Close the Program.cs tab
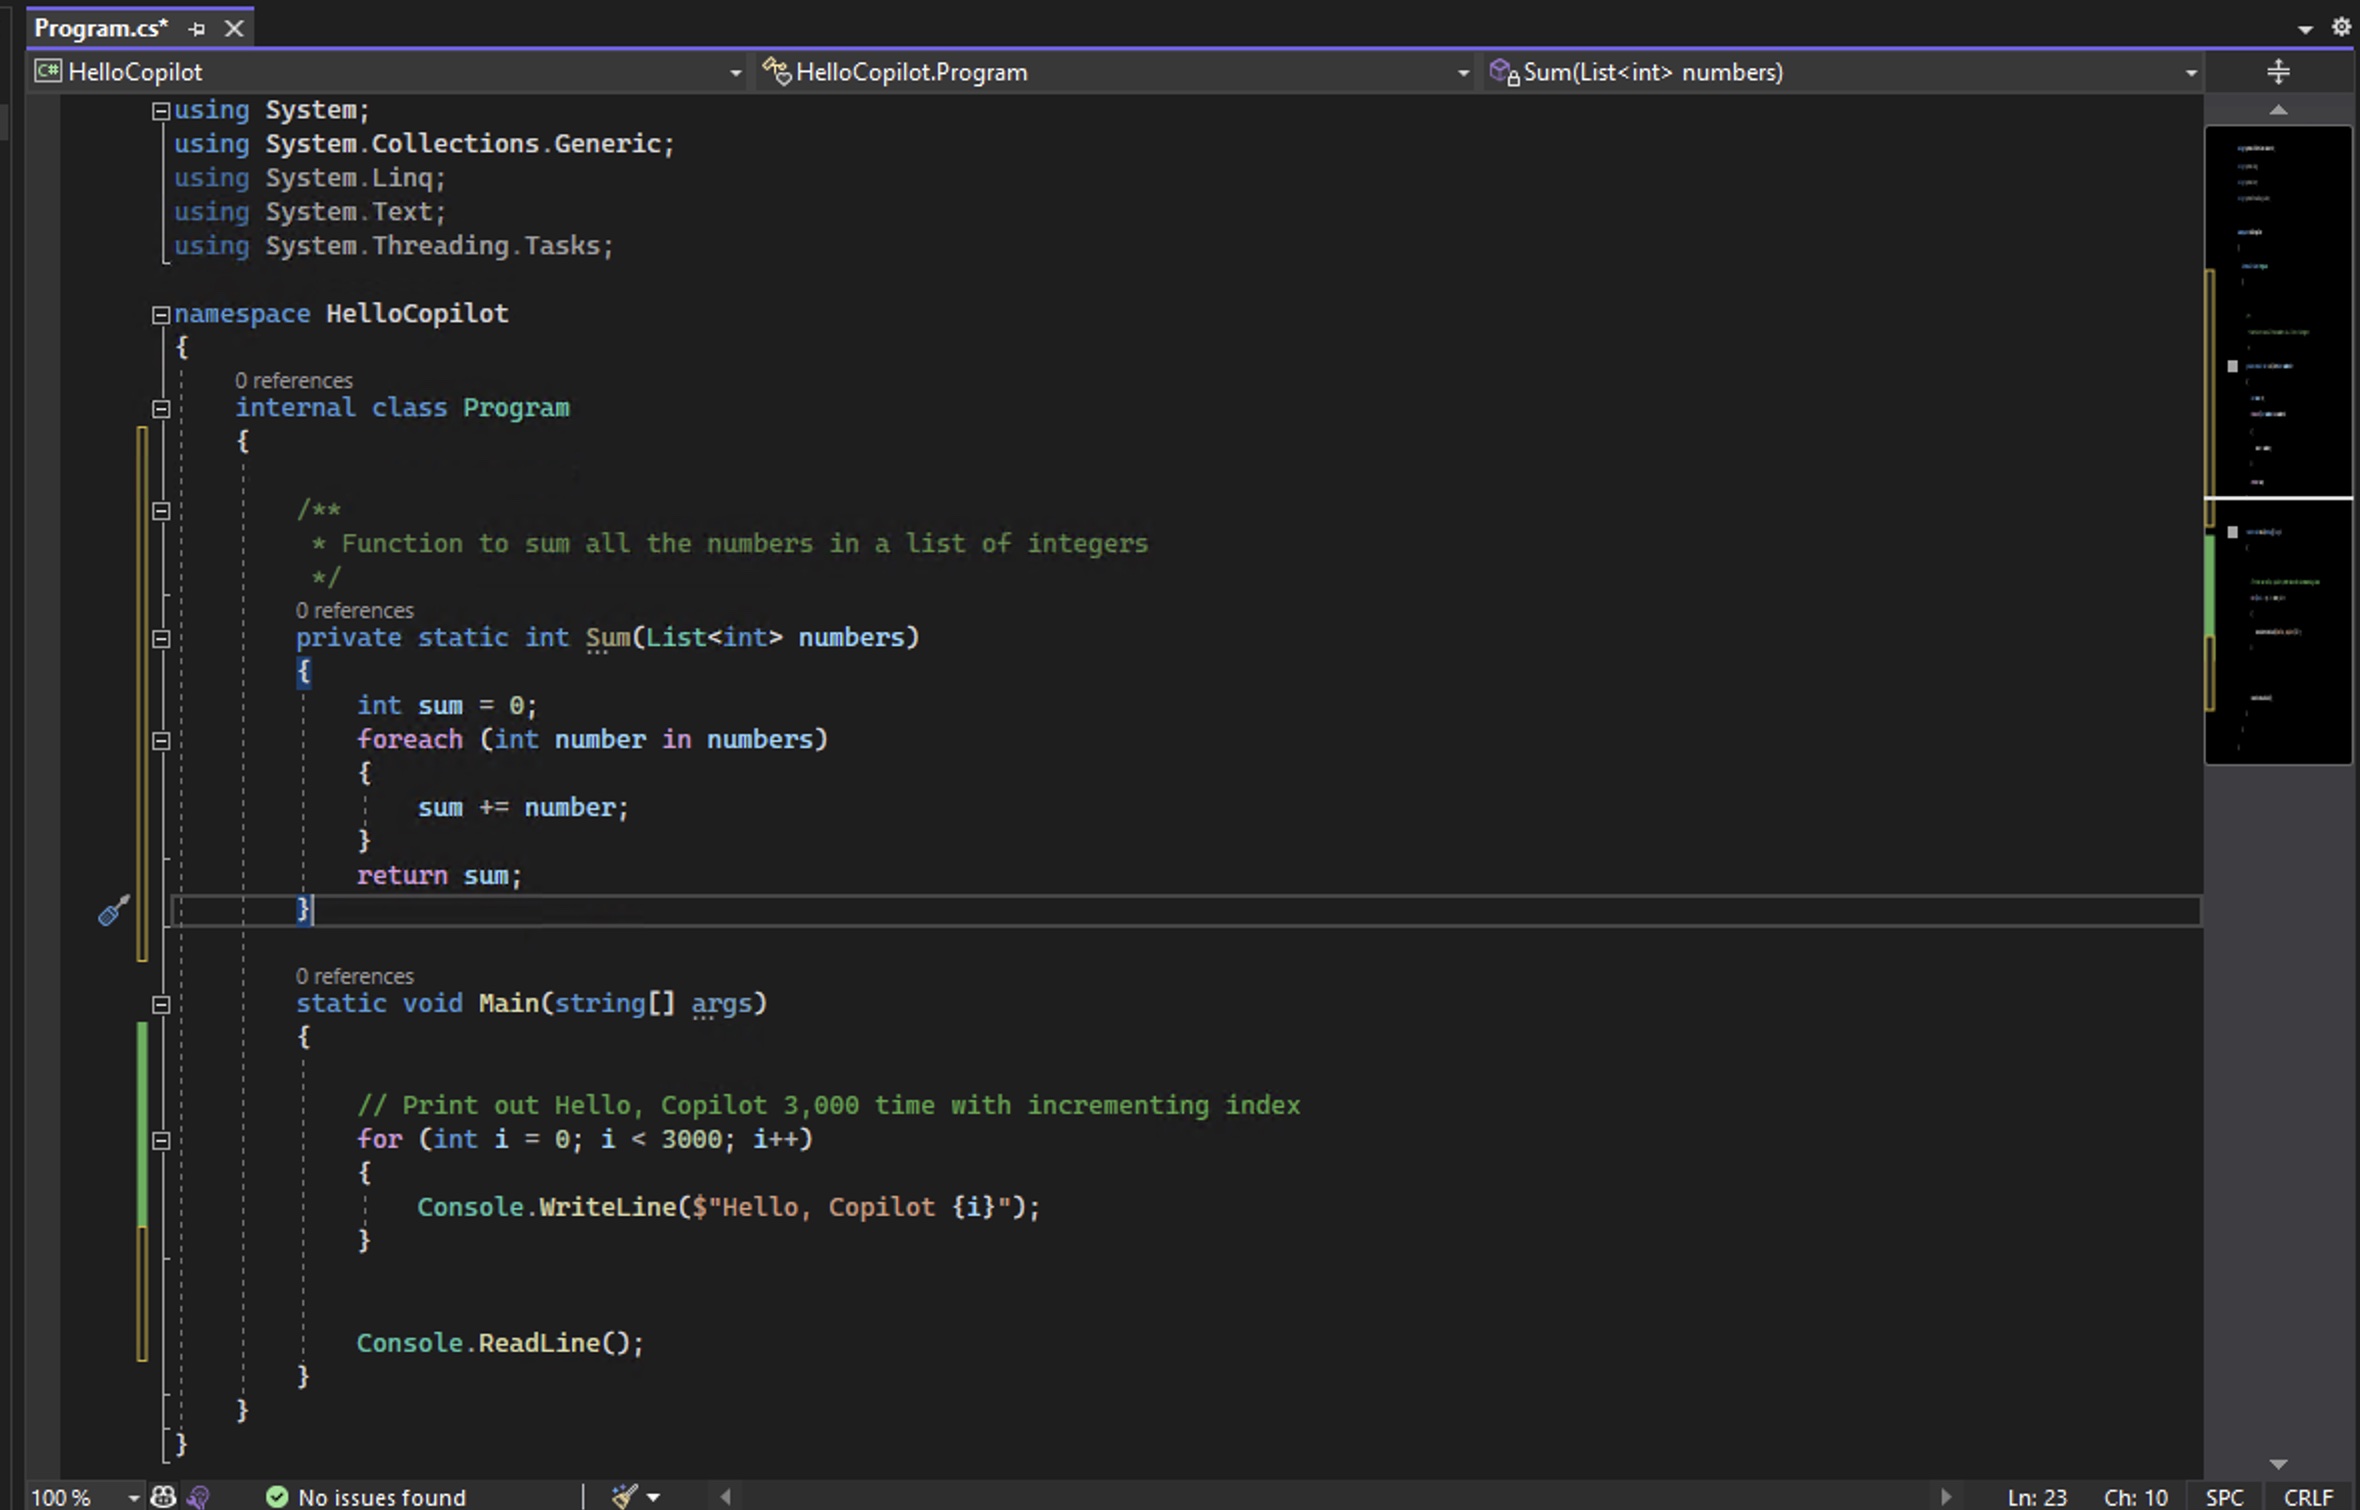Screen dimensions: 2360x1510 [x=234, y=29]
